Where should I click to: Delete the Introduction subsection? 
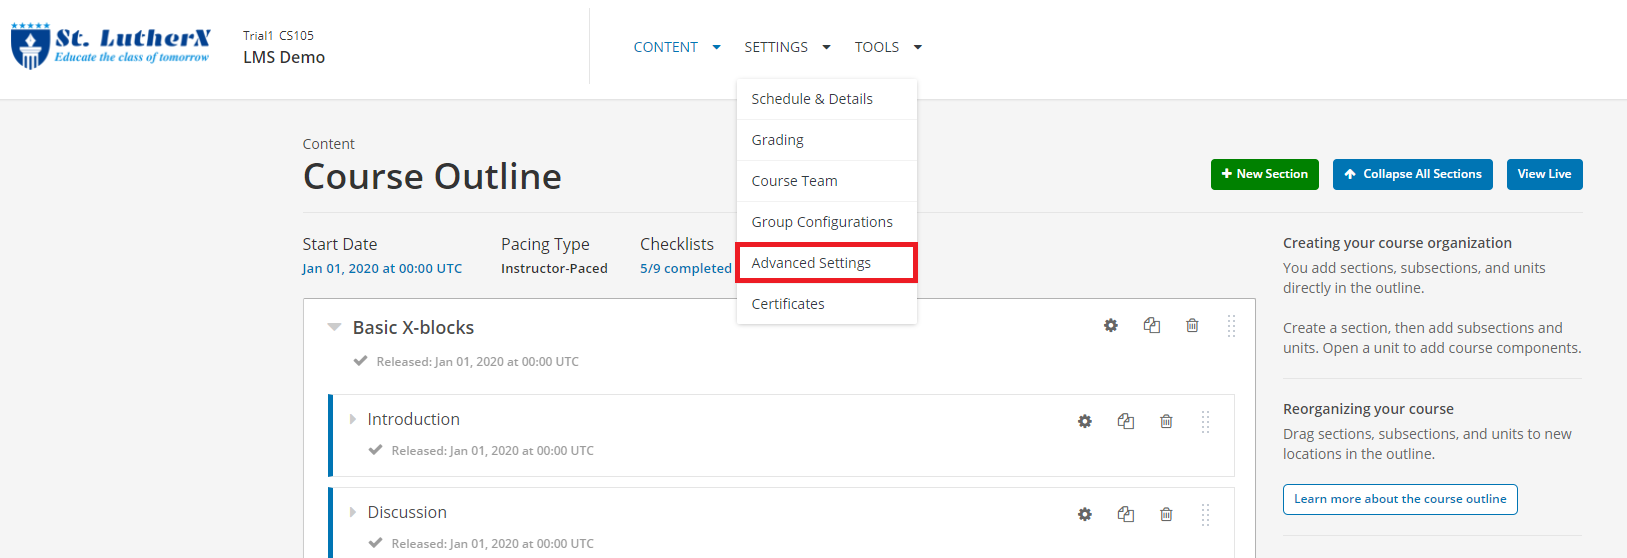point(1166,422)
